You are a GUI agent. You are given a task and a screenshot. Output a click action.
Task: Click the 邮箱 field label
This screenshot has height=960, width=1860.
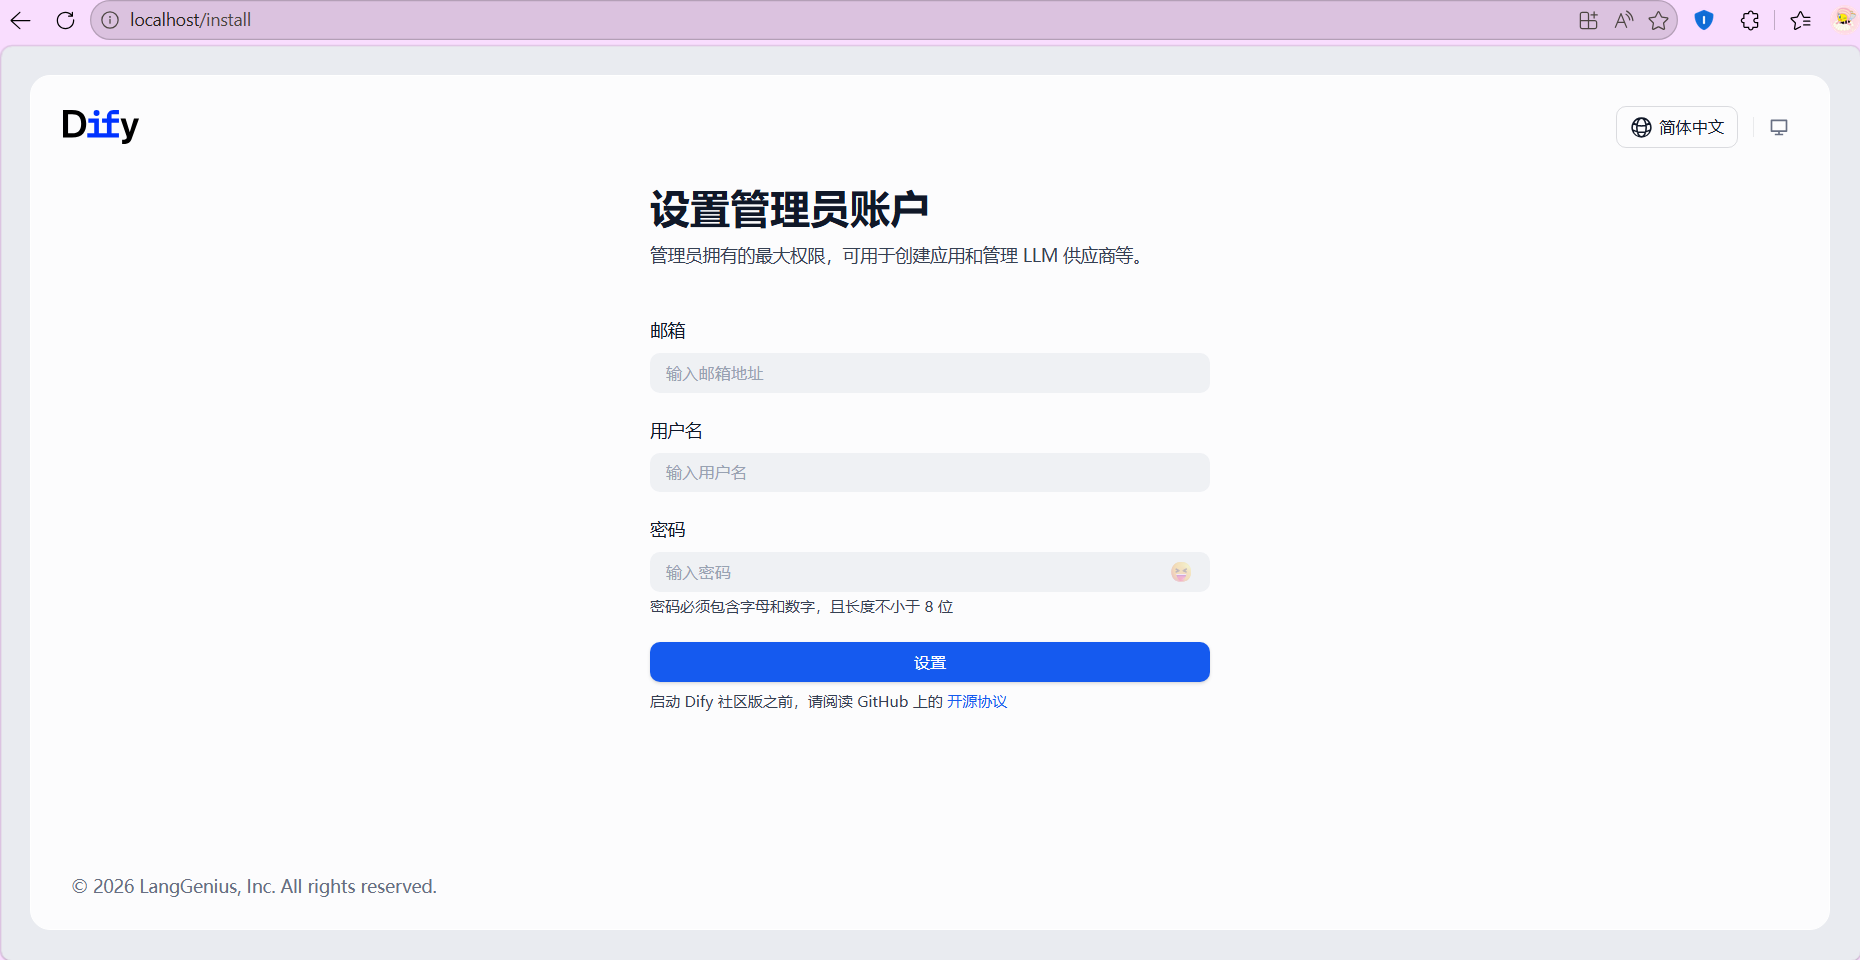pyautogui.click(x=668, y=331)
